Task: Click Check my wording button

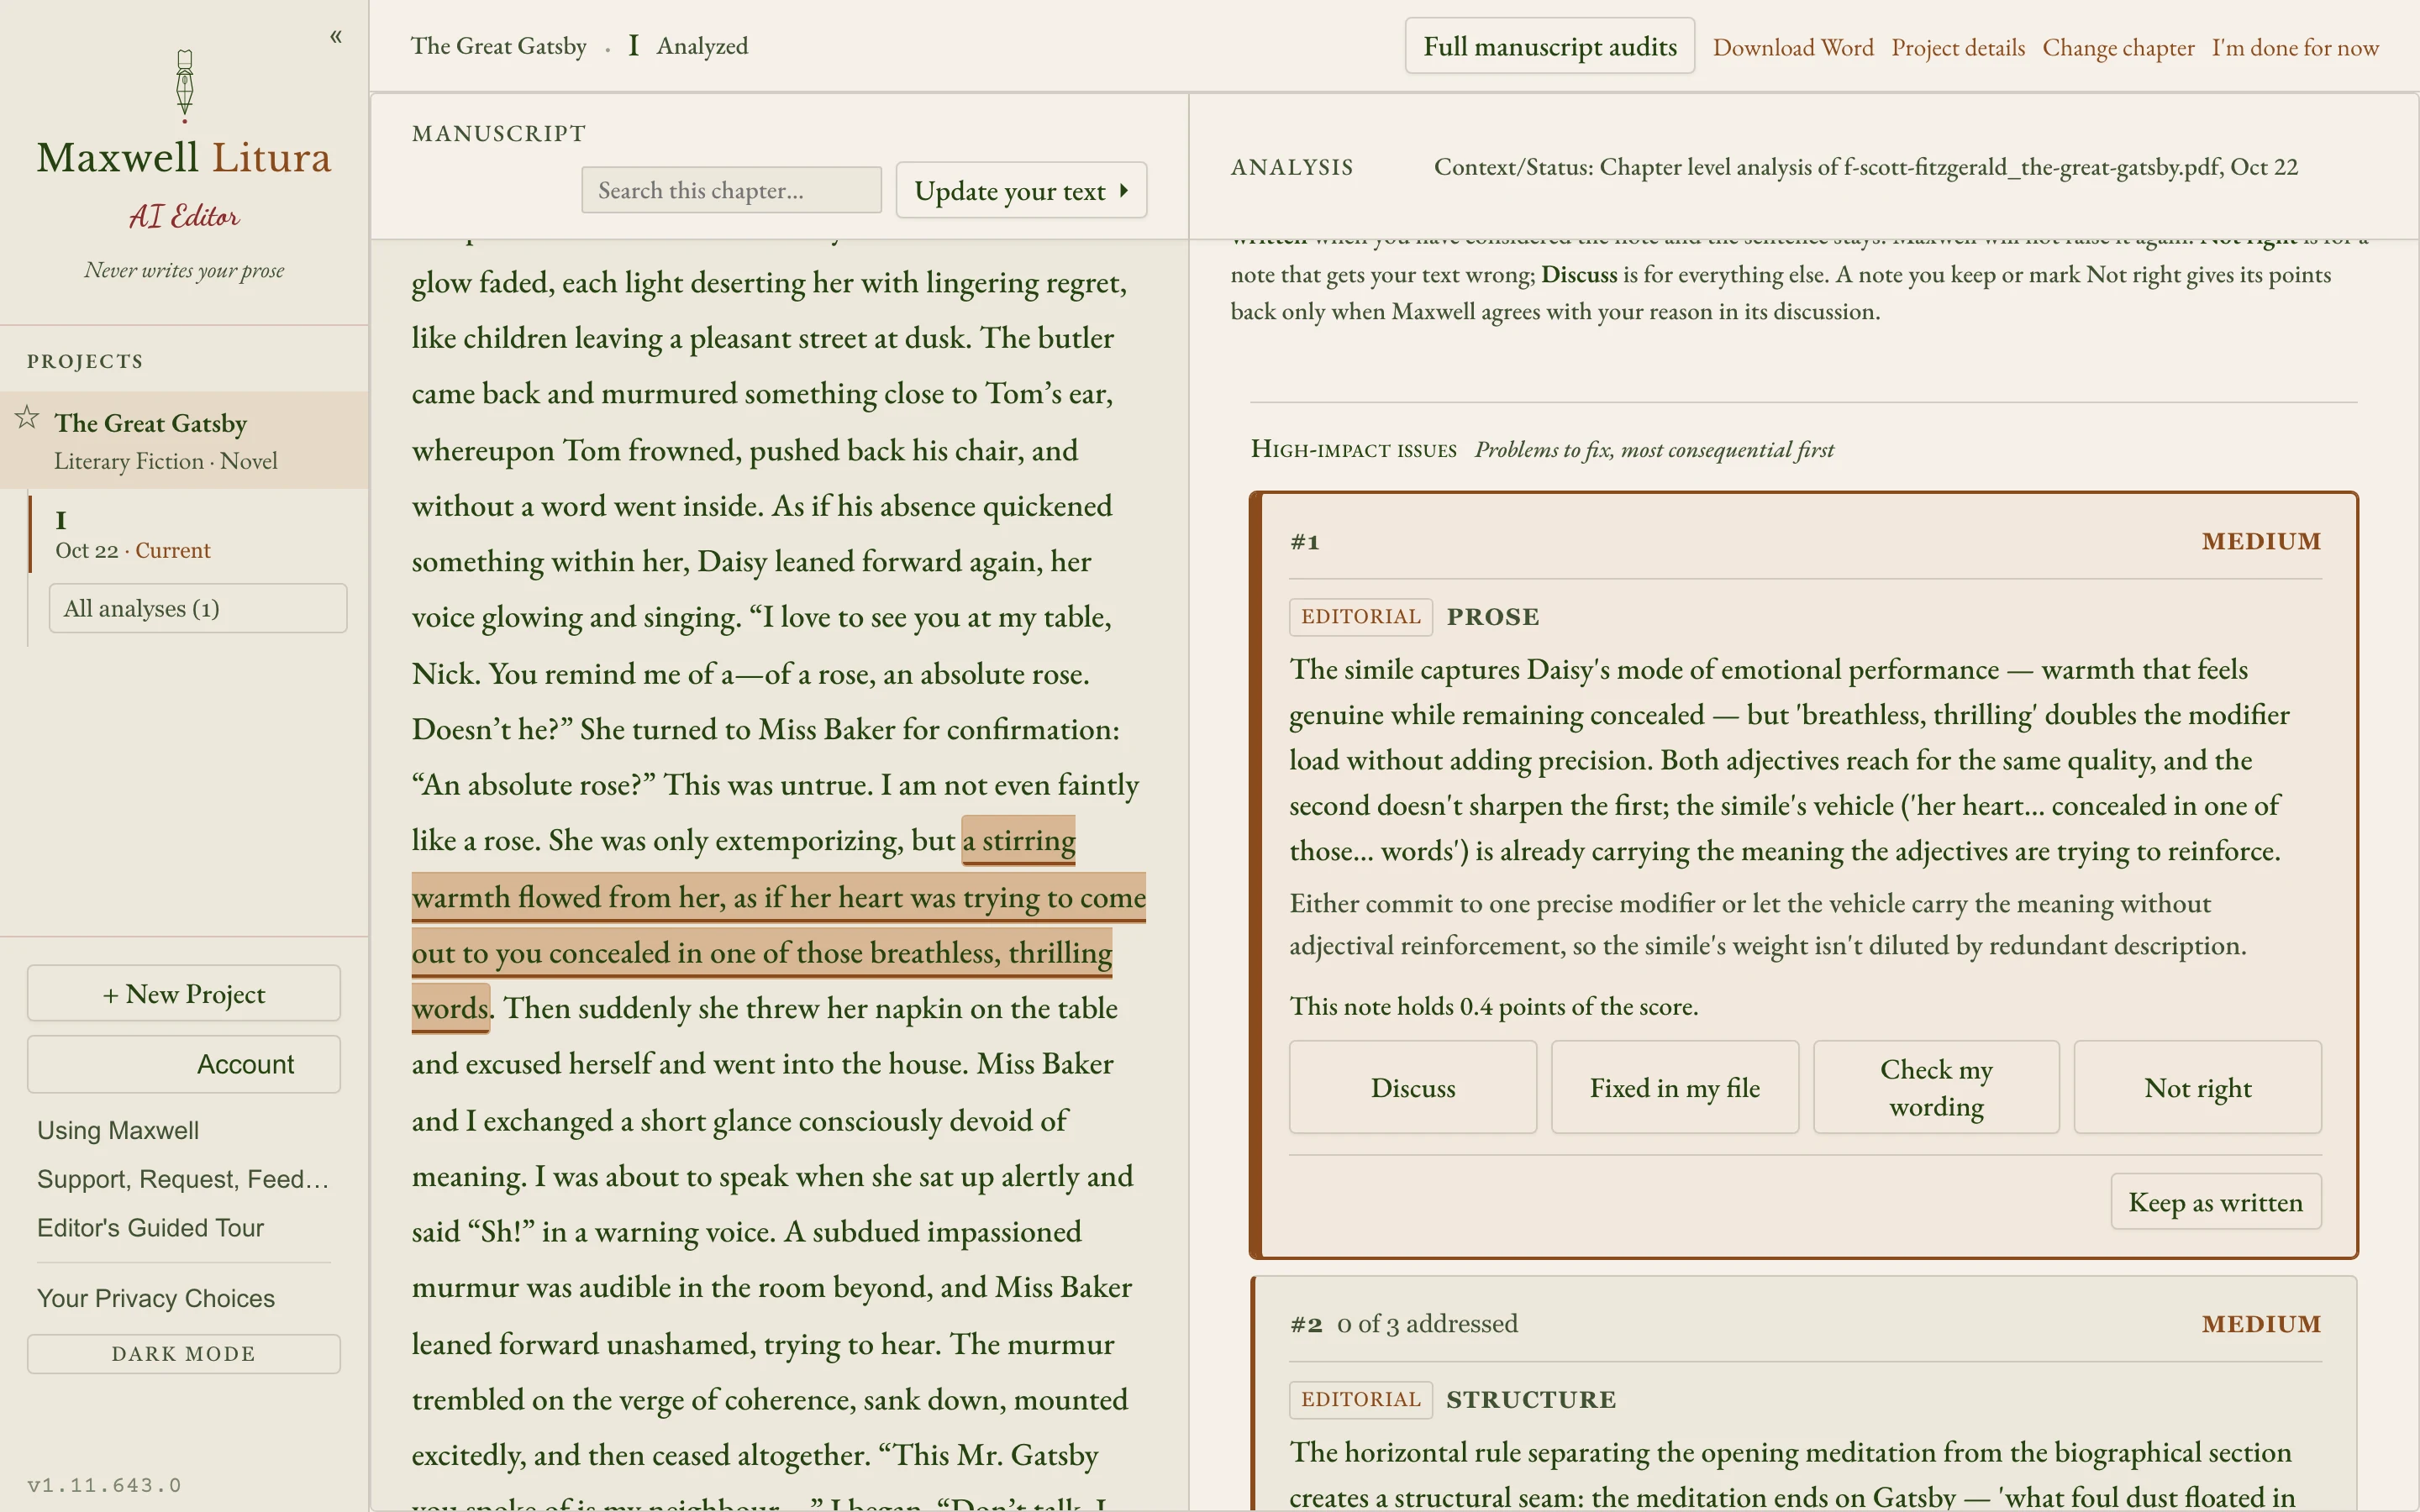Action: click(1937, 1087)
